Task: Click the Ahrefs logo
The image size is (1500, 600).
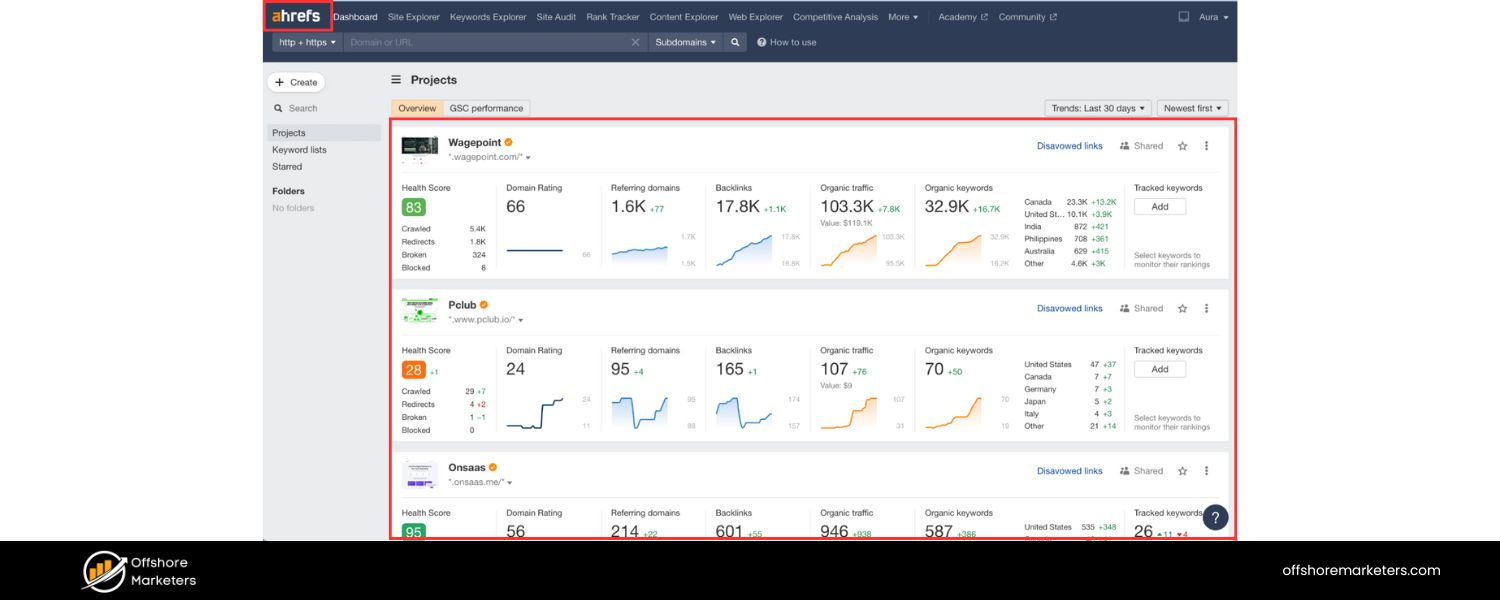Action: [296, 16]
